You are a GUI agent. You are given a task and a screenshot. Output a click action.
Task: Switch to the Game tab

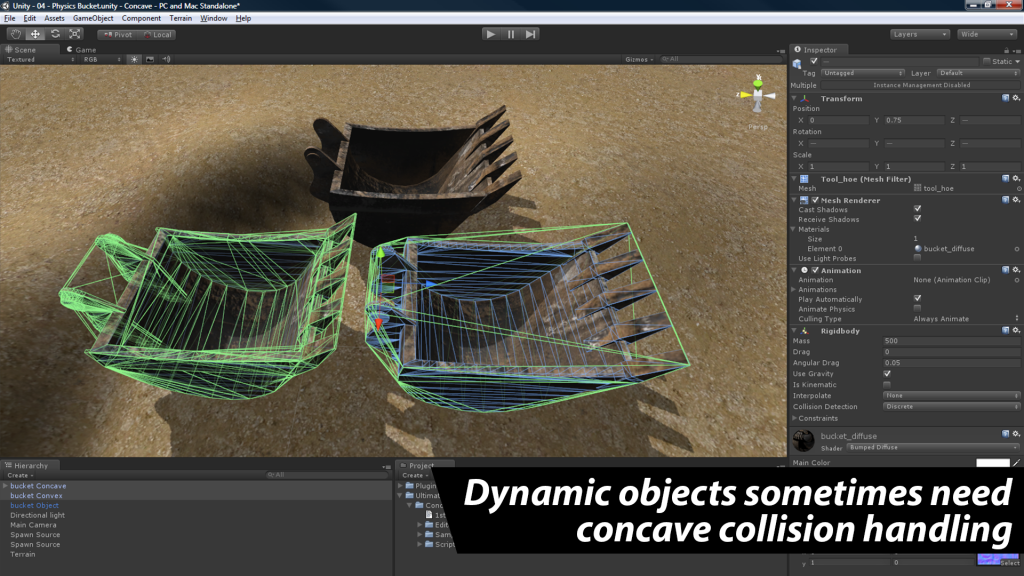[86, 49]
